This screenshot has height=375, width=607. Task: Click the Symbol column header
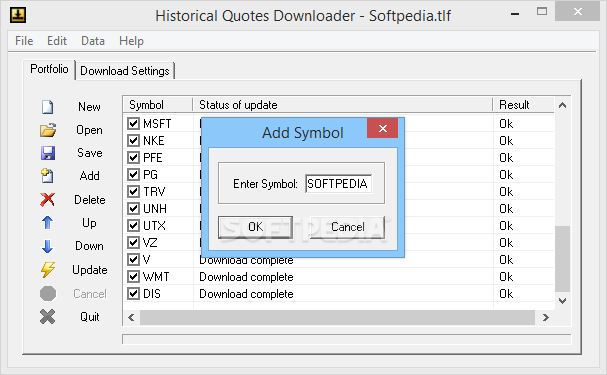click(158, 105)
